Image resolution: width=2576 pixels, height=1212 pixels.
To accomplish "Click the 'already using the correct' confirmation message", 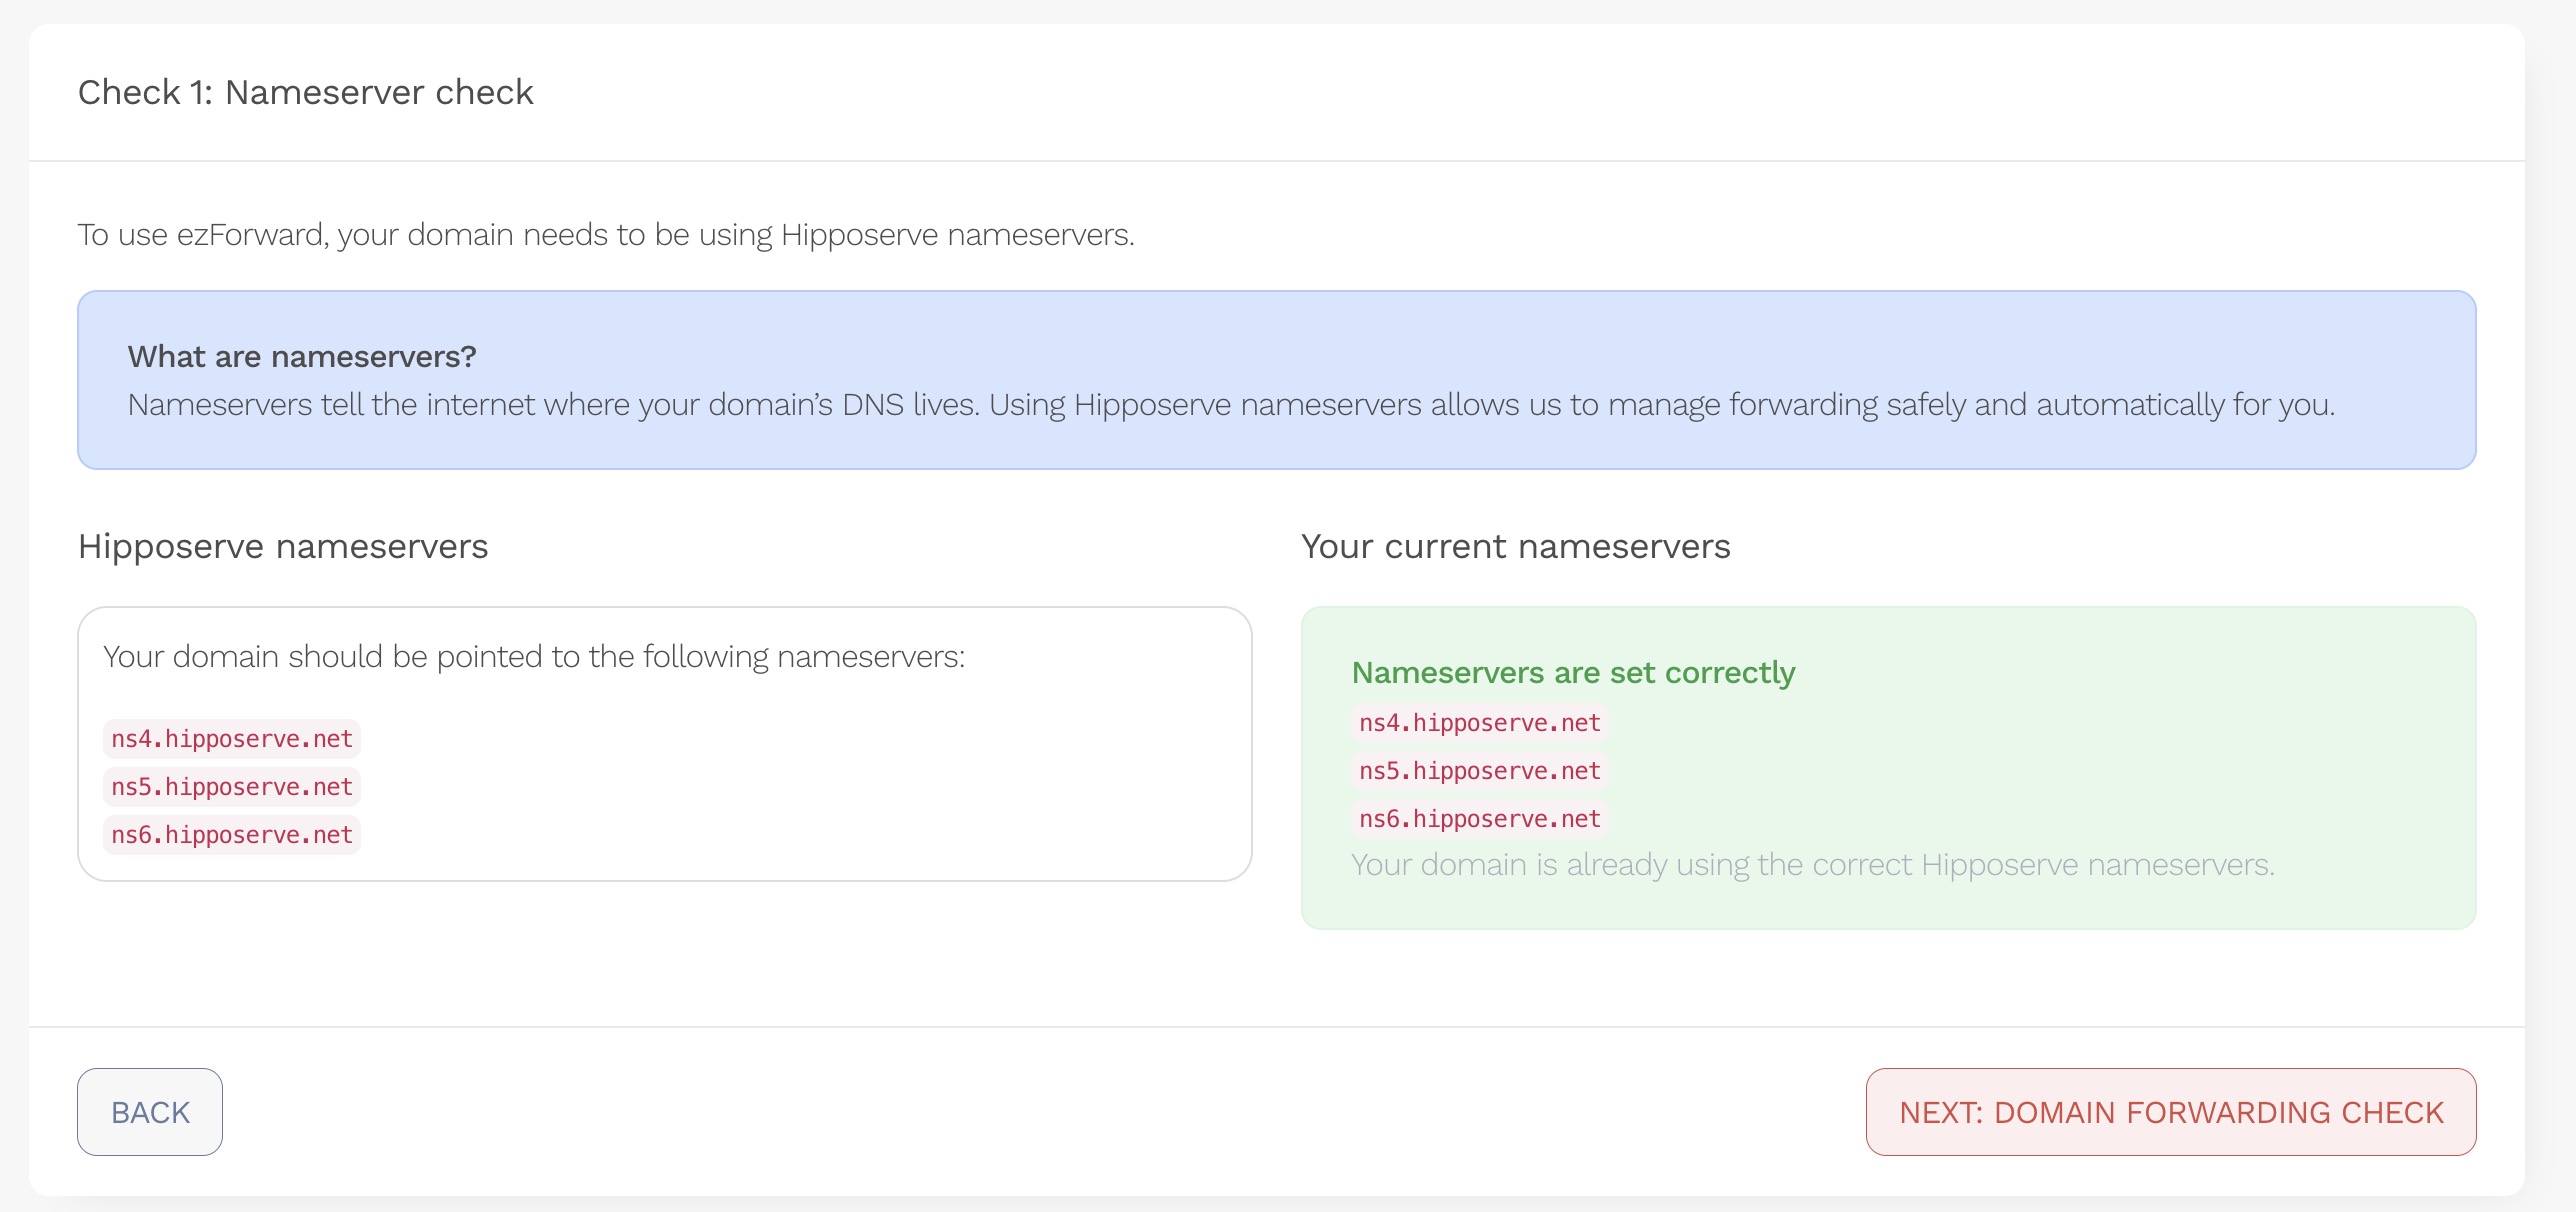I will coord(1812,865).
